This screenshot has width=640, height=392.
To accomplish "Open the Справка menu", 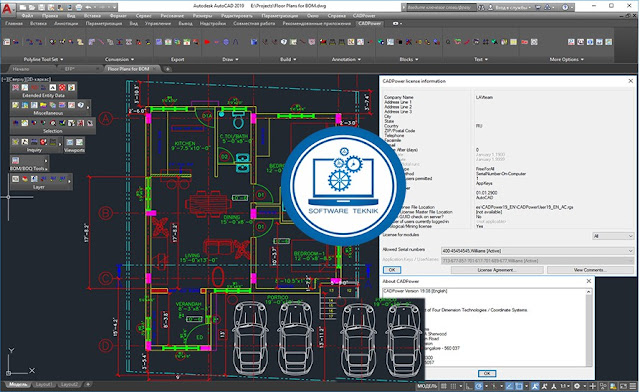I will pos(336,16).
